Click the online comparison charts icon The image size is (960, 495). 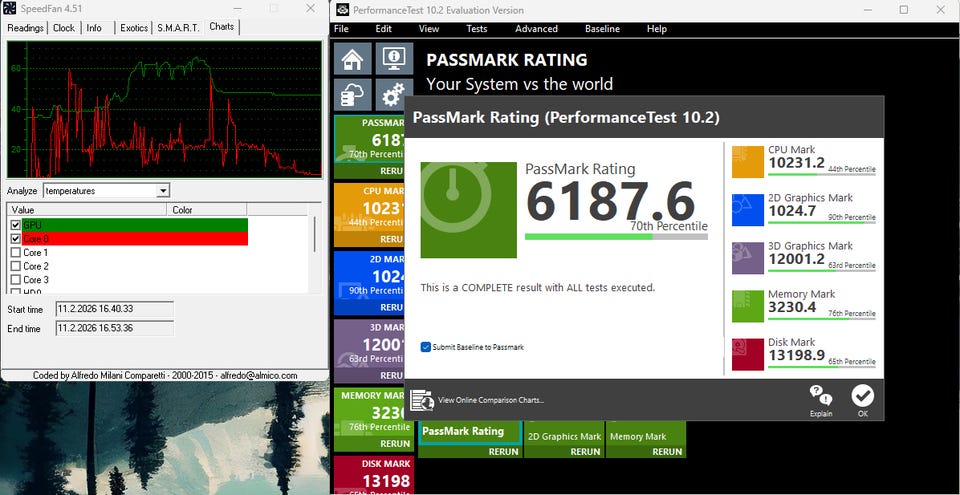[422, 400]
